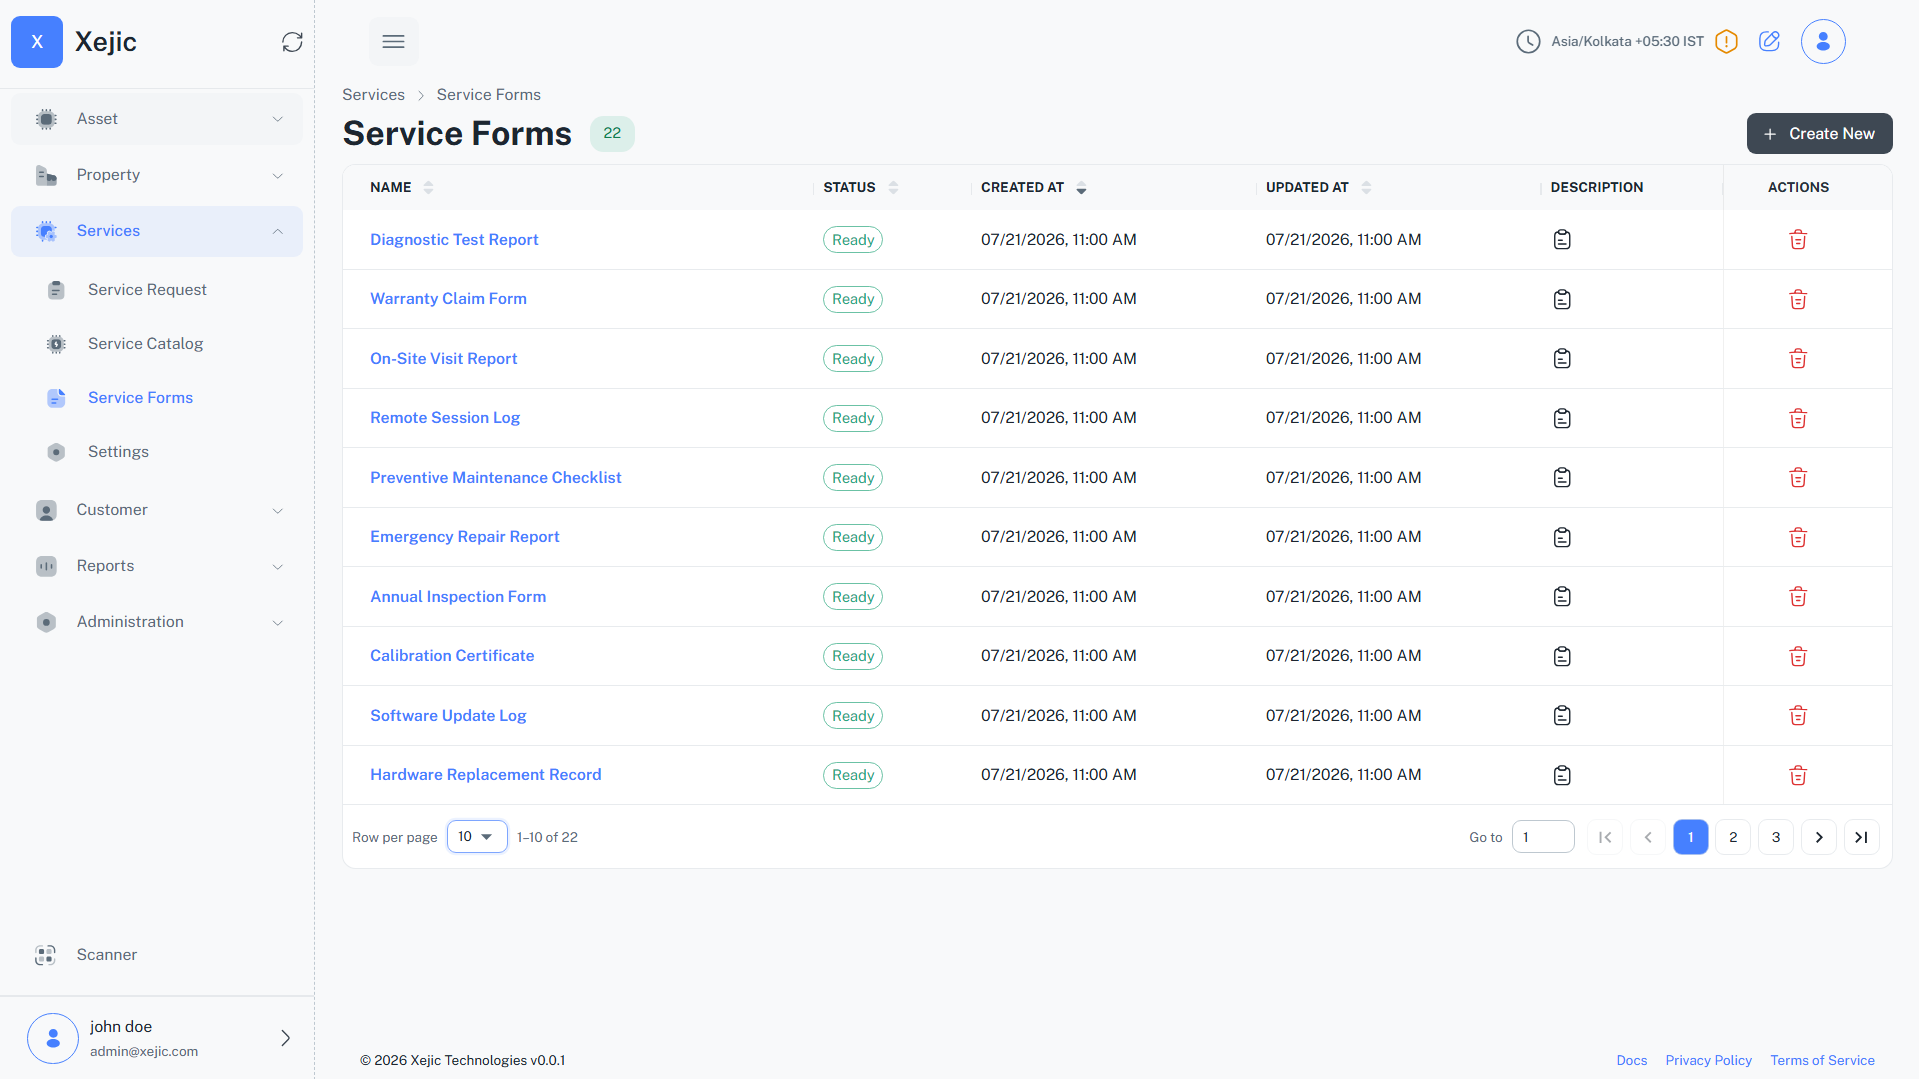Image resolution: width=1919 pixels, height=1079 pixels.
Task: Select current page 1 button
Action: tap(1690, 837)
